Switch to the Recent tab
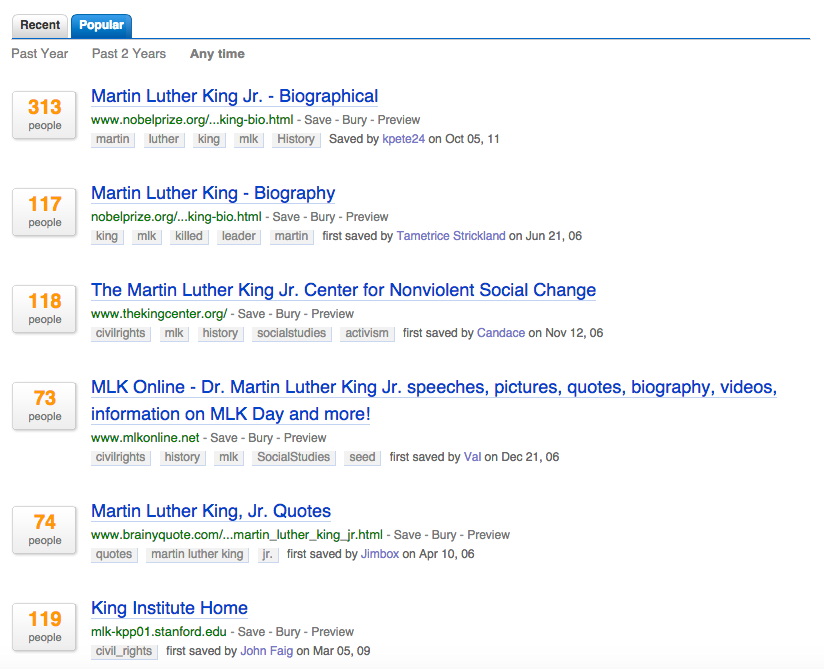Image resolution: width=824 pixels, height=669 pixels. [41, 25]
